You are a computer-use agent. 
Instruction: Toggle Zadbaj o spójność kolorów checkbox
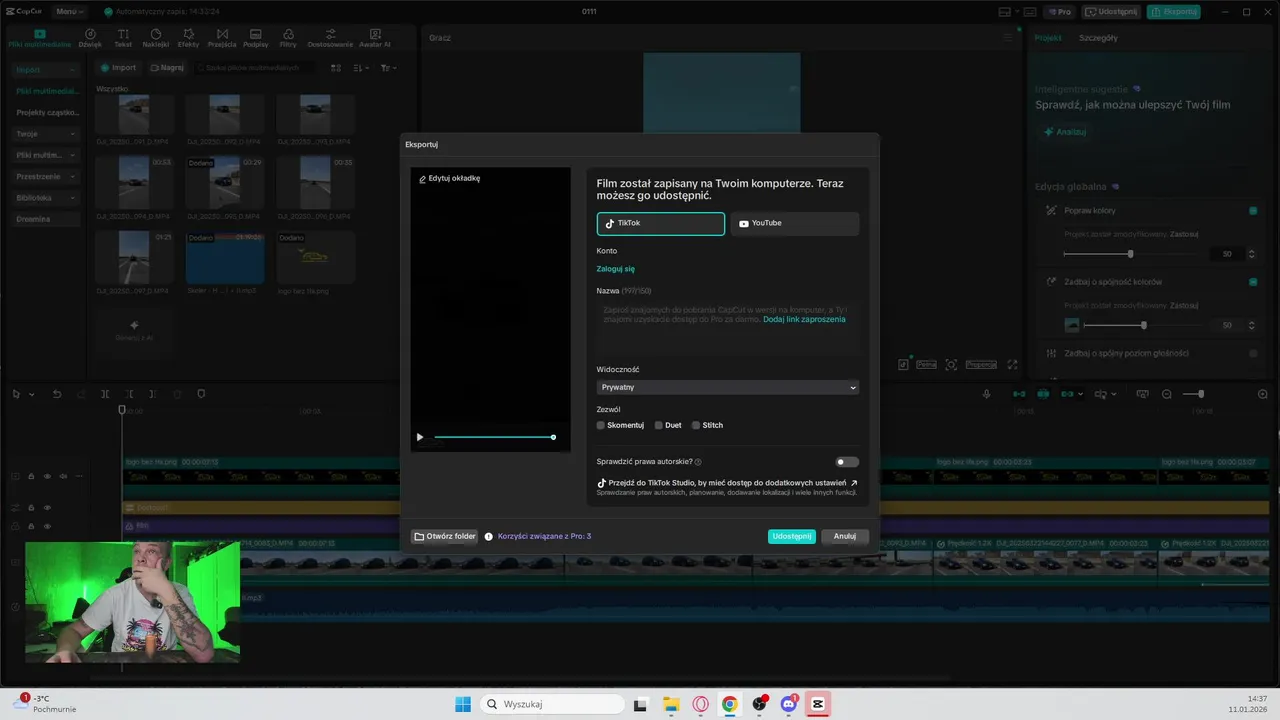pos(1253,282)
